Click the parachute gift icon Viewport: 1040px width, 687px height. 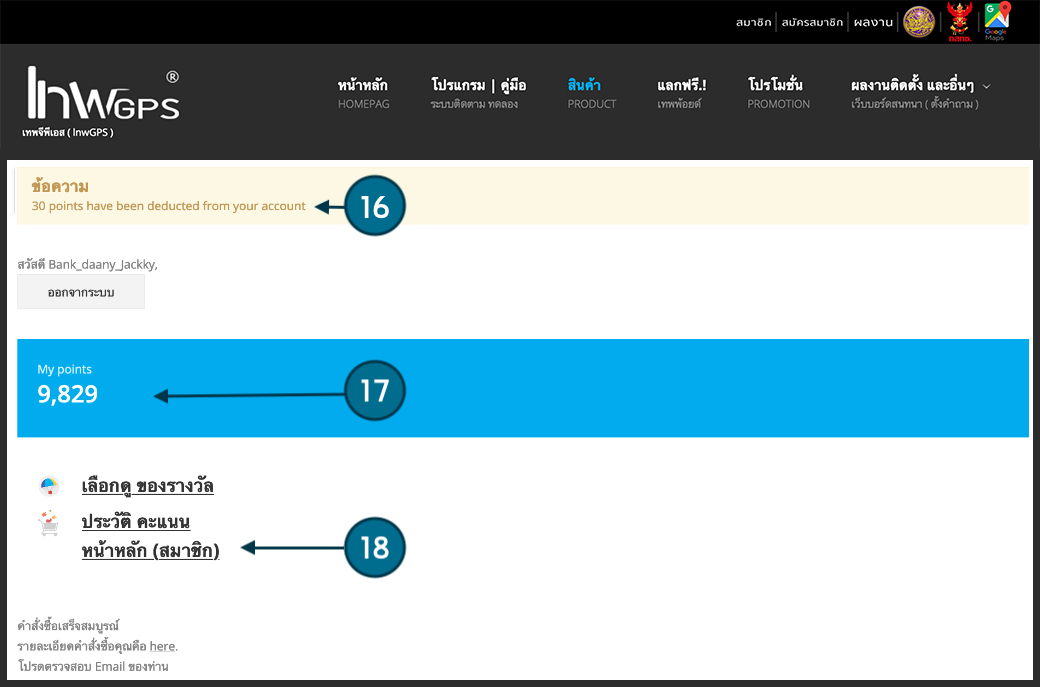click(49, 487)
